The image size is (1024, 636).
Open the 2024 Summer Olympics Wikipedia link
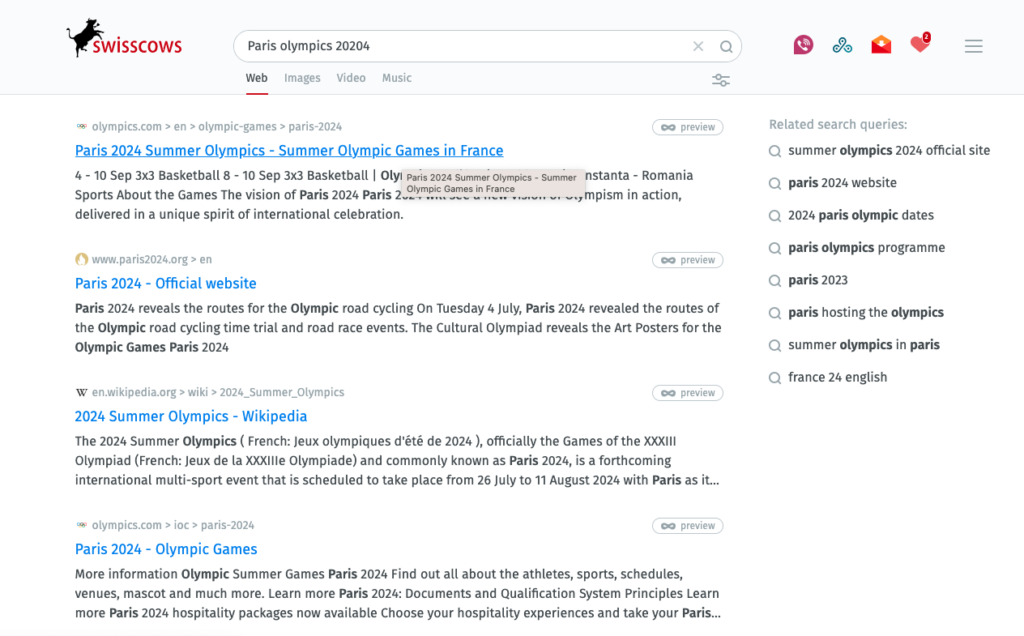click(x=191, y=416)
